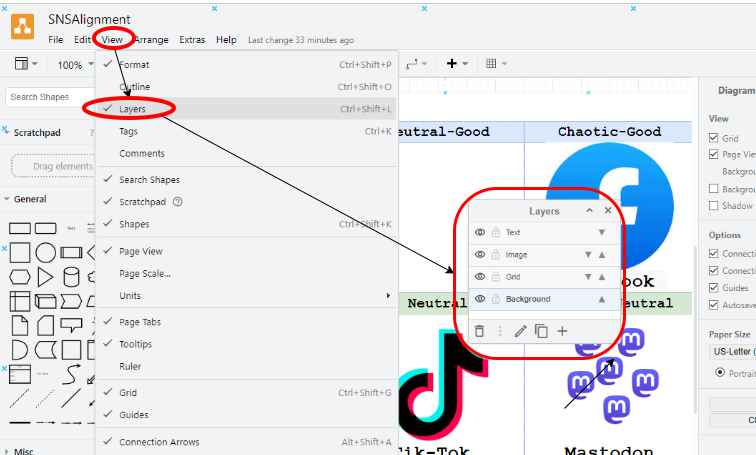
Task: Open the Units submenu
Action: (x=247, y=295)
